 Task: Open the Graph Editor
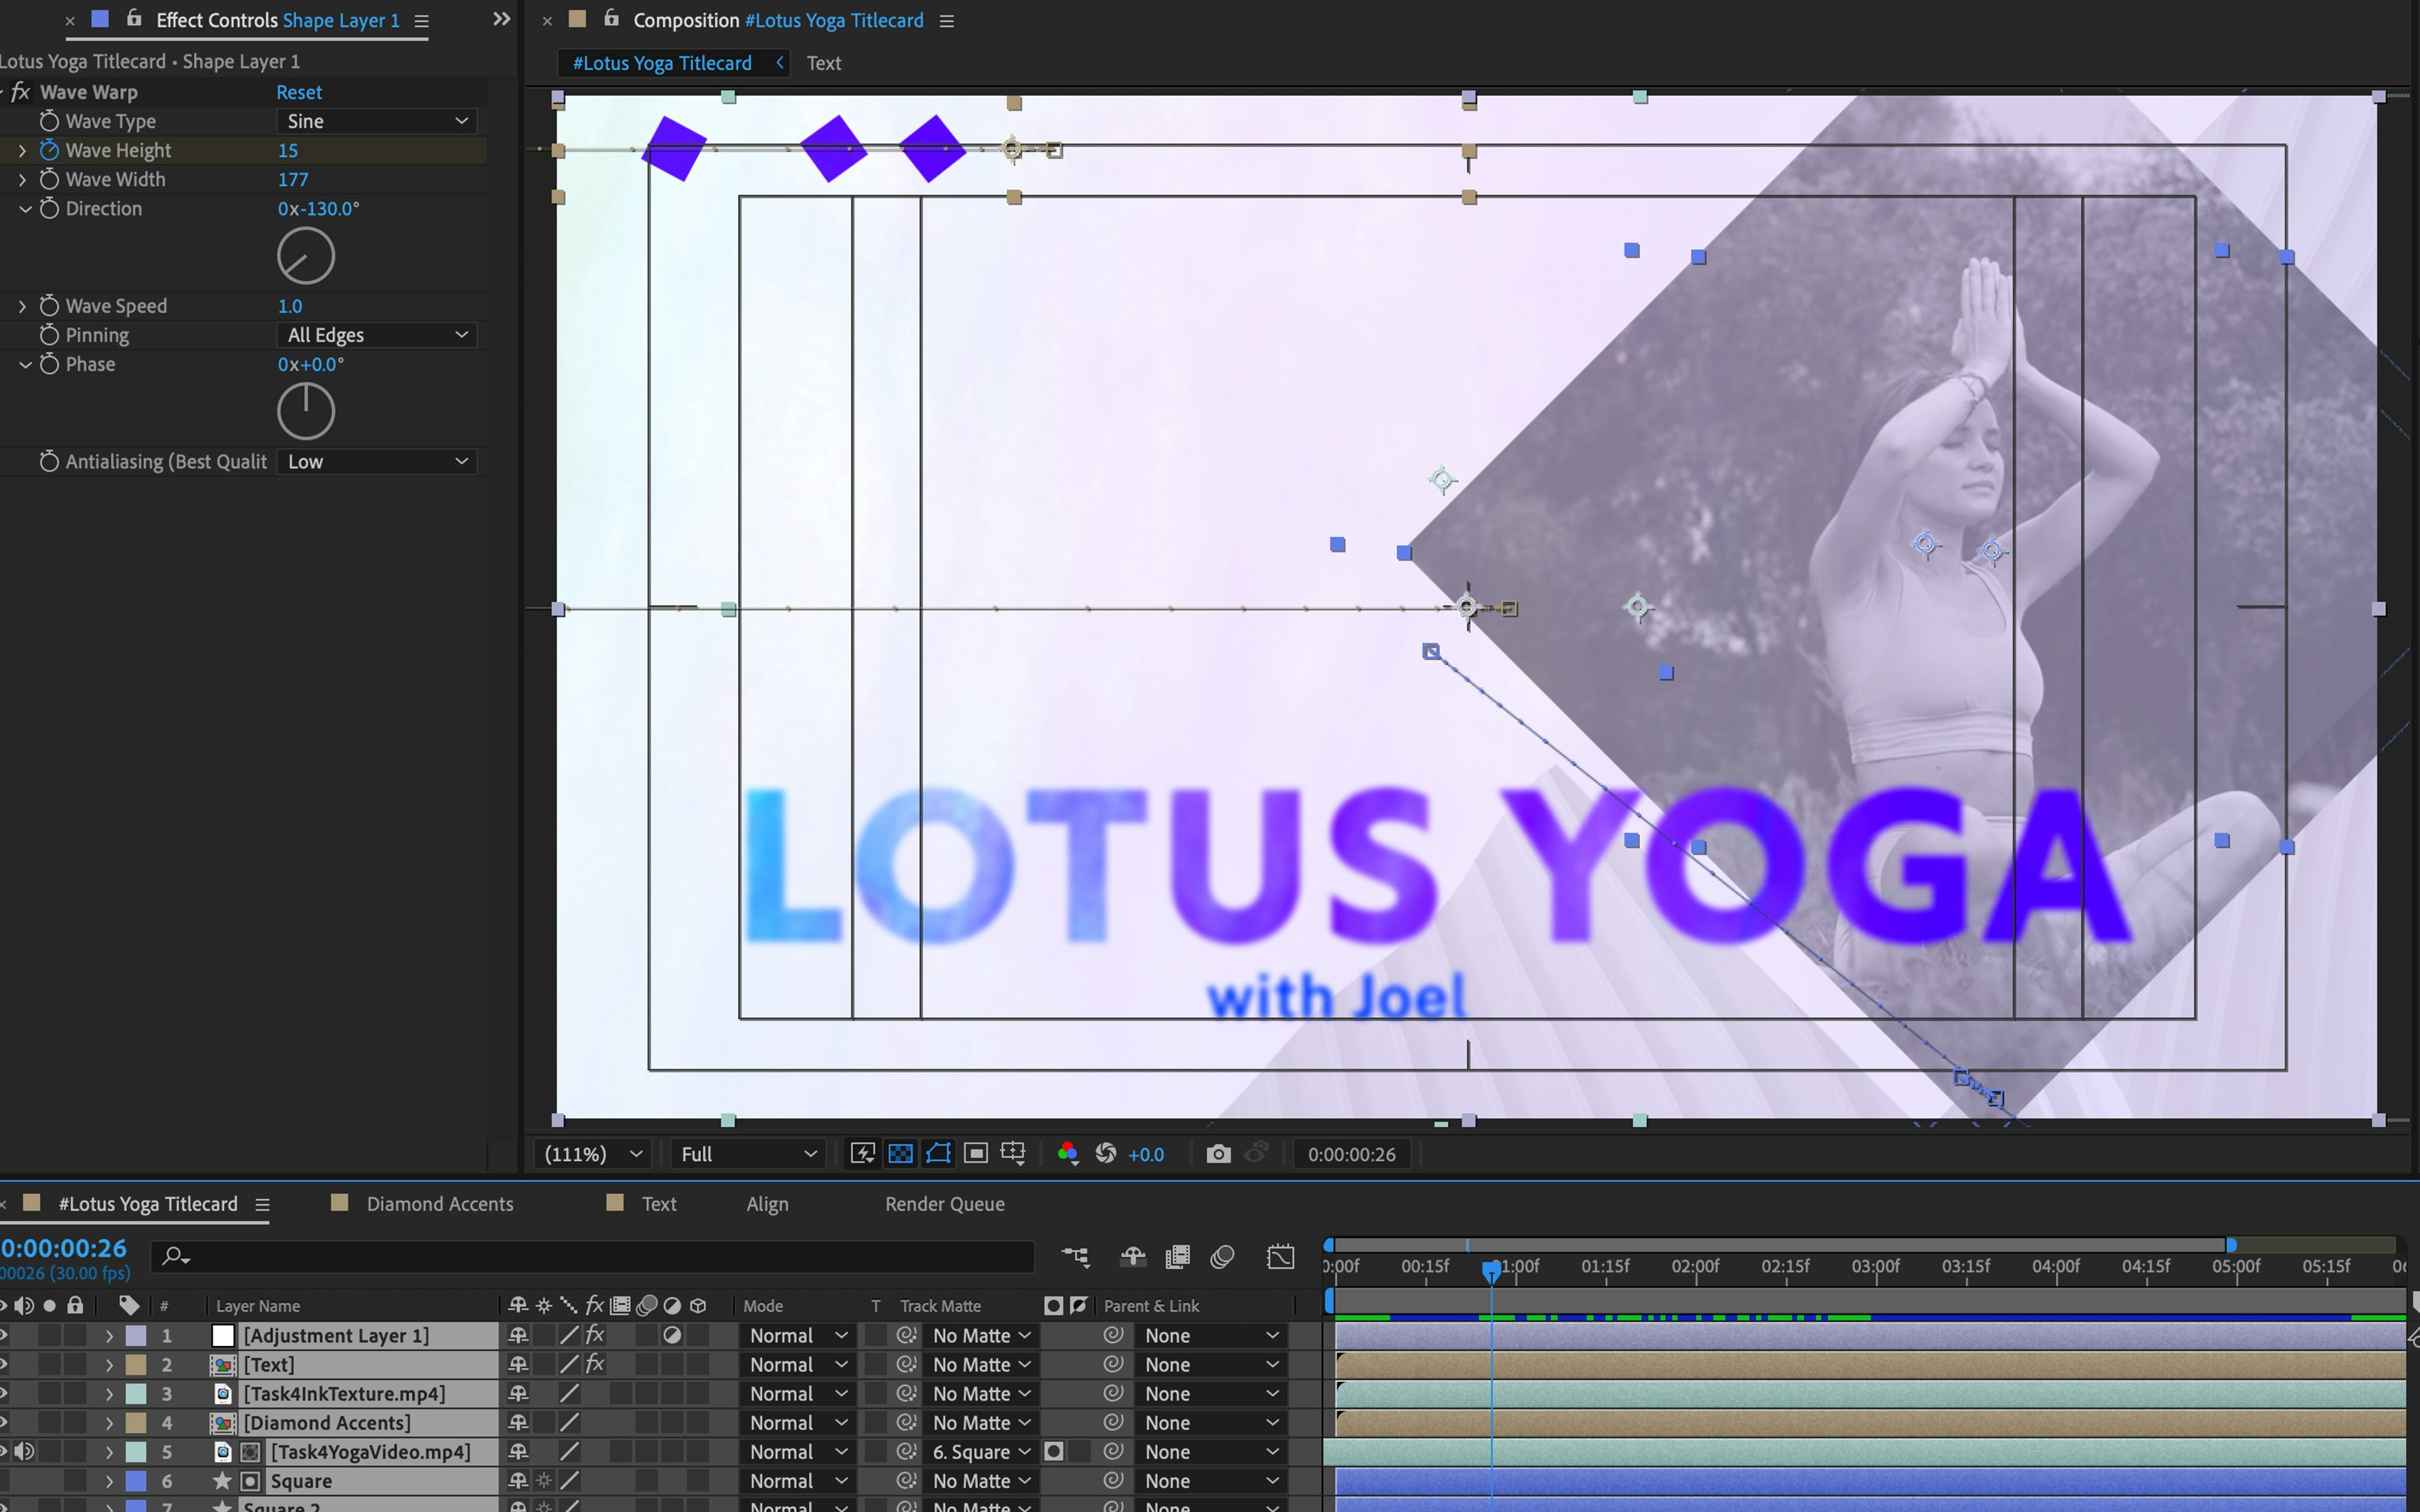1281,1256
